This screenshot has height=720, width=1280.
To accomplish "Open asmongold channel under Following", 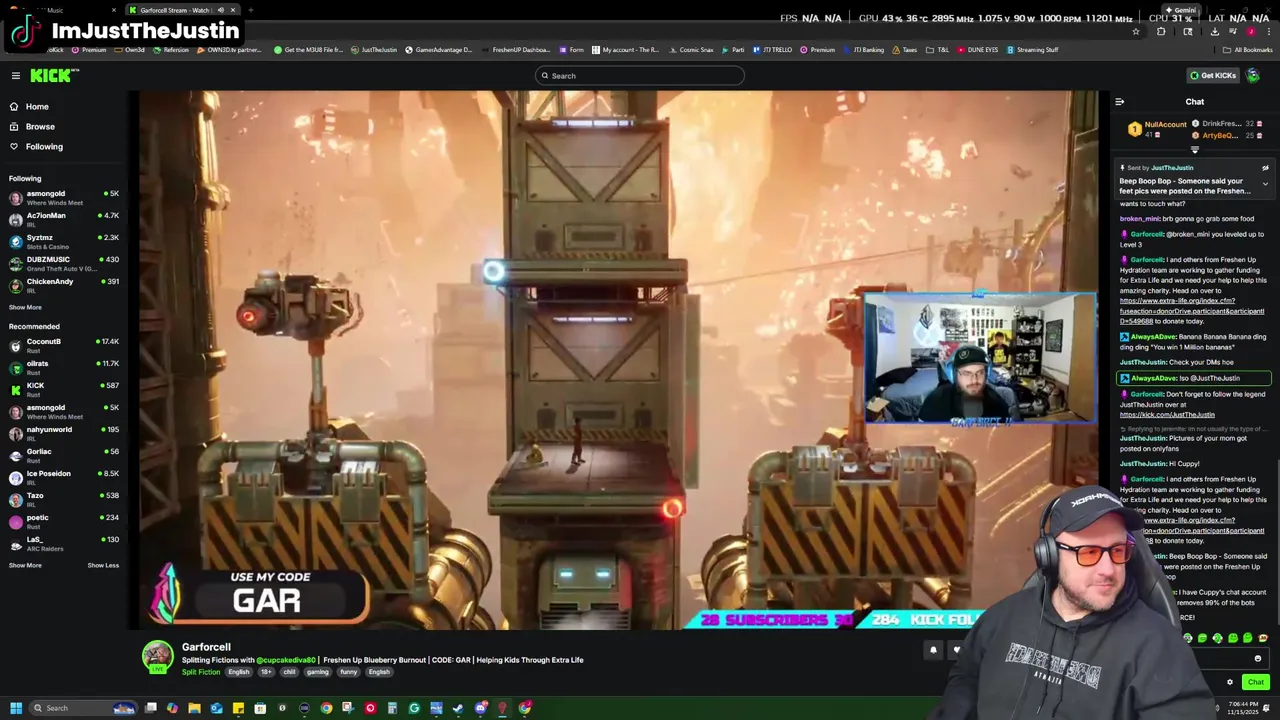I will [x=64, y=197].
